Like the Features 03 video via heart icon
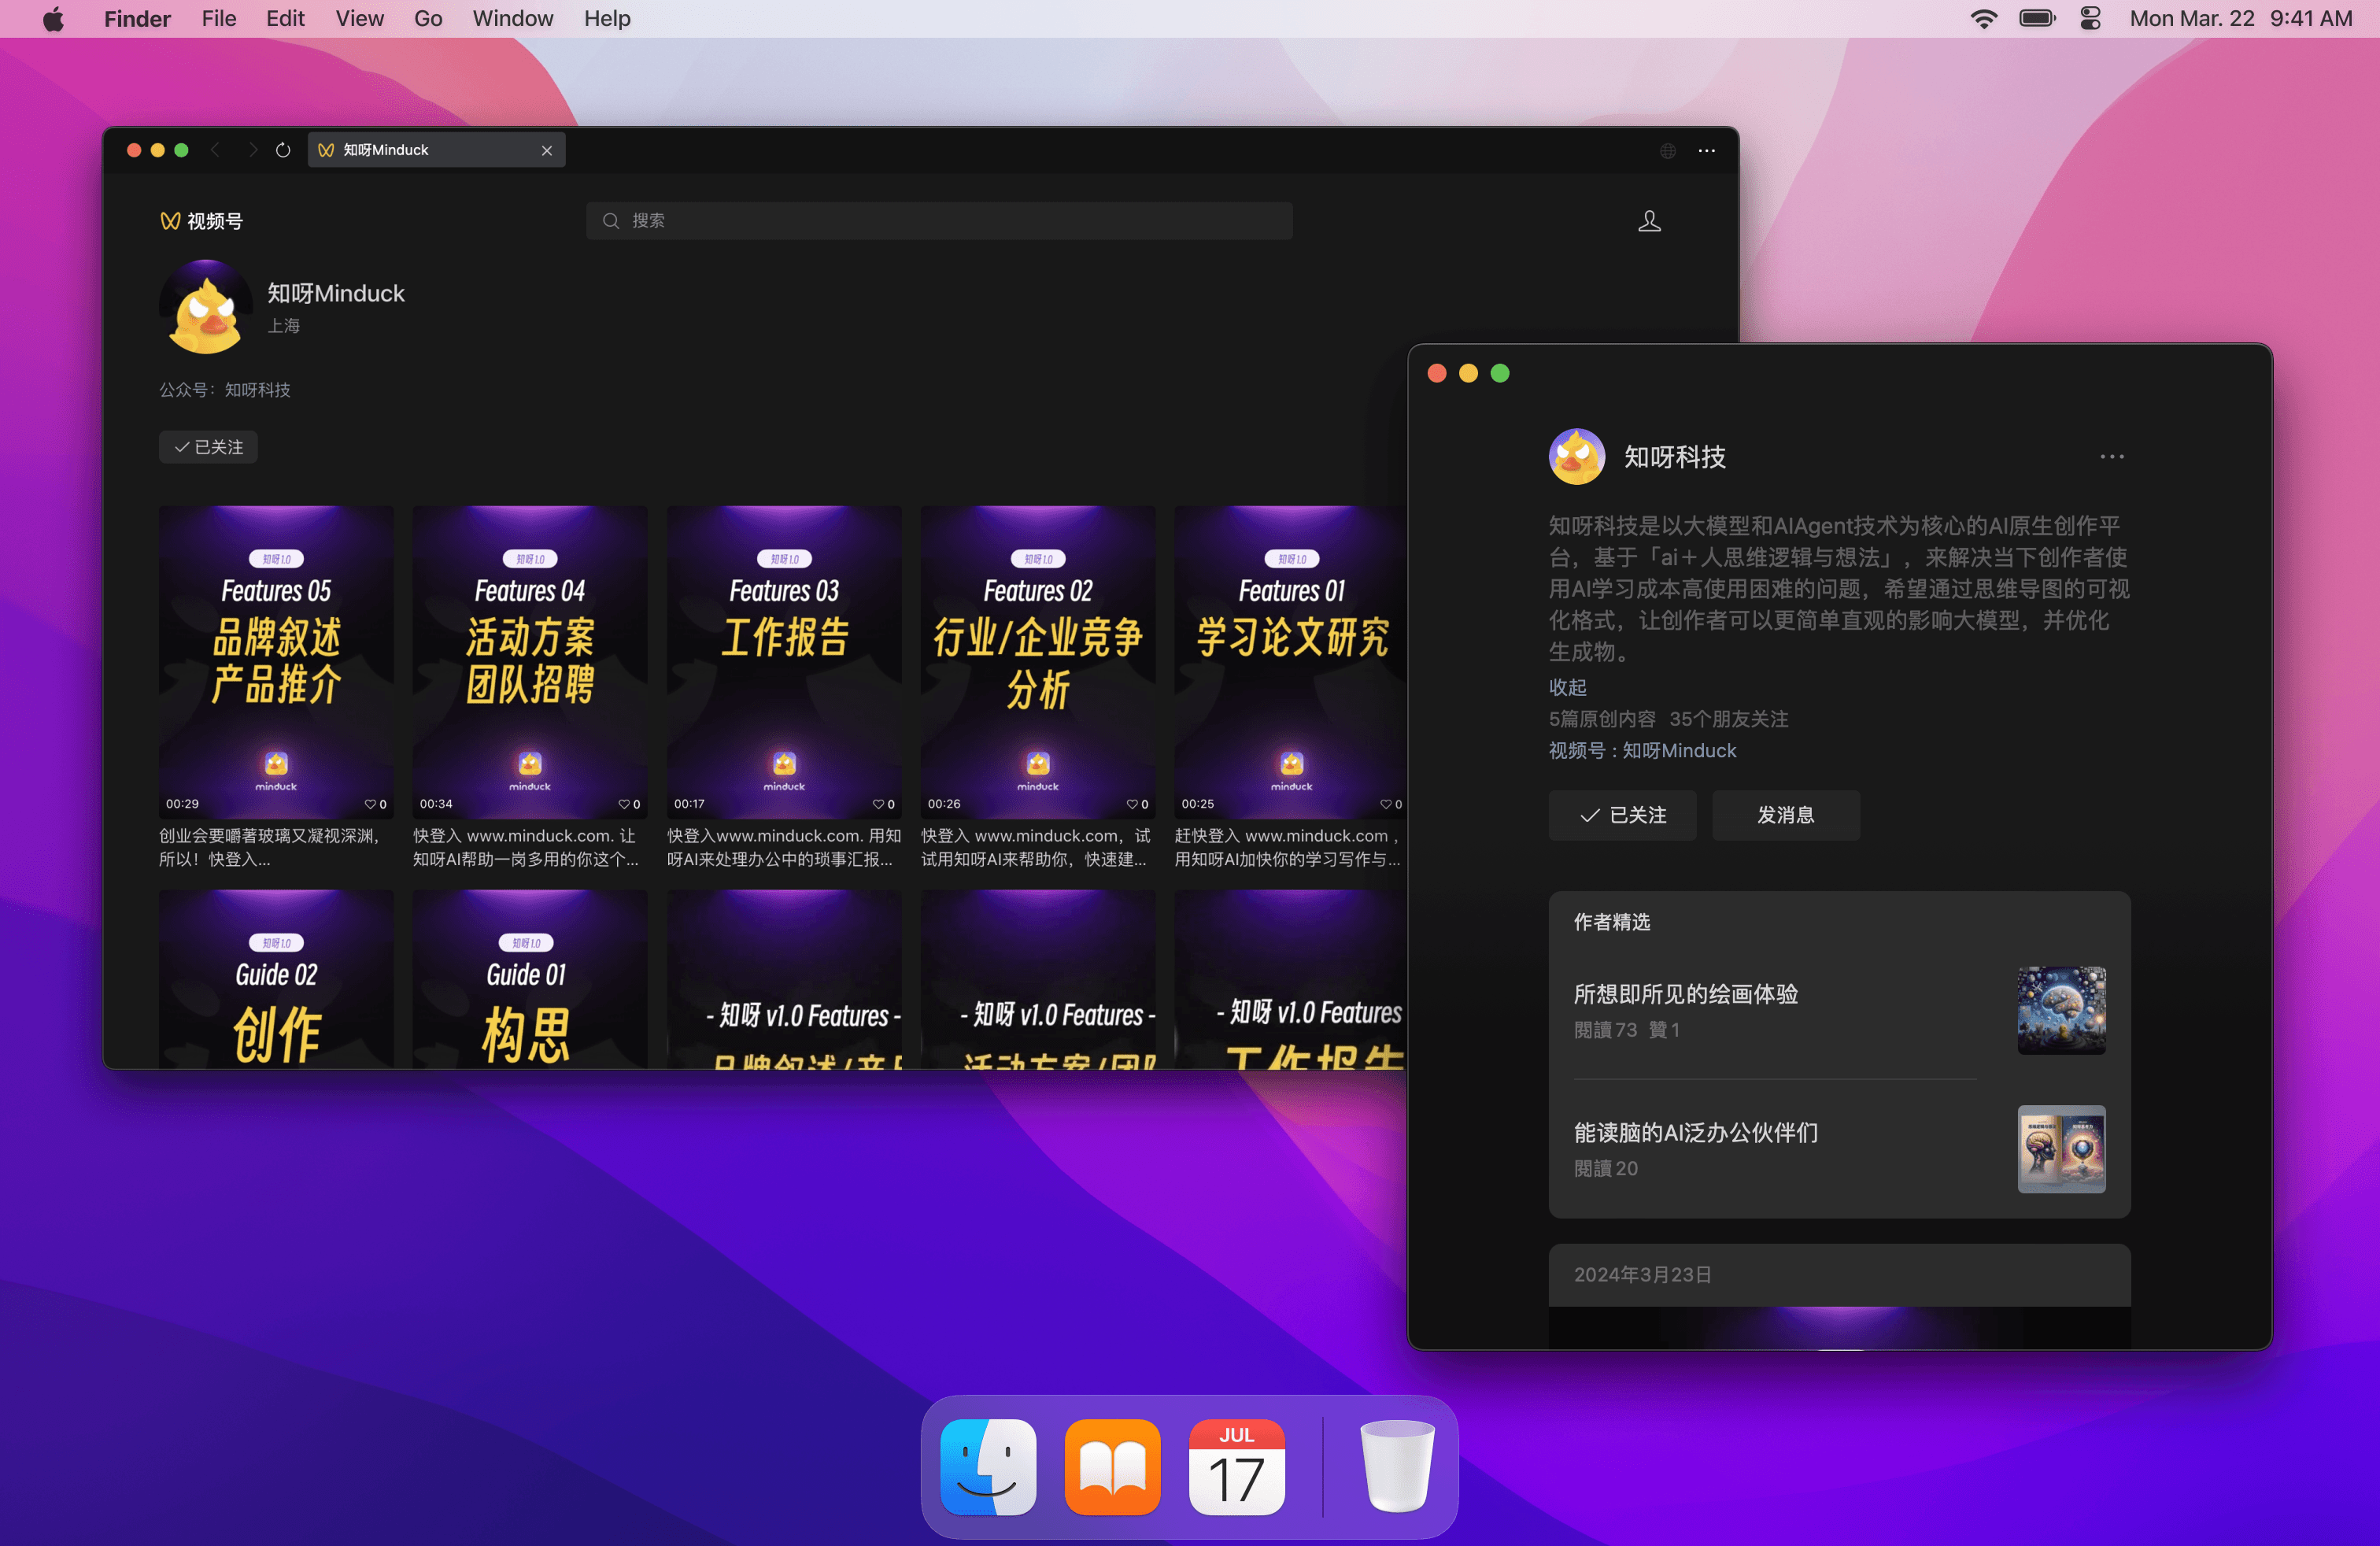The width and height of the screenshot is (2380, 1546). [878, 804]
